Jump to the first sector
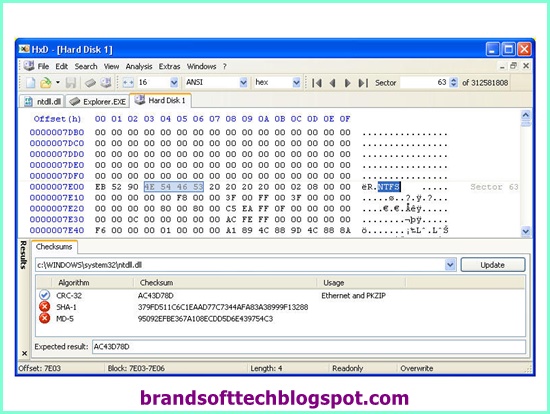The height and width of the screenshot is (414, 550). click(317, 83)
